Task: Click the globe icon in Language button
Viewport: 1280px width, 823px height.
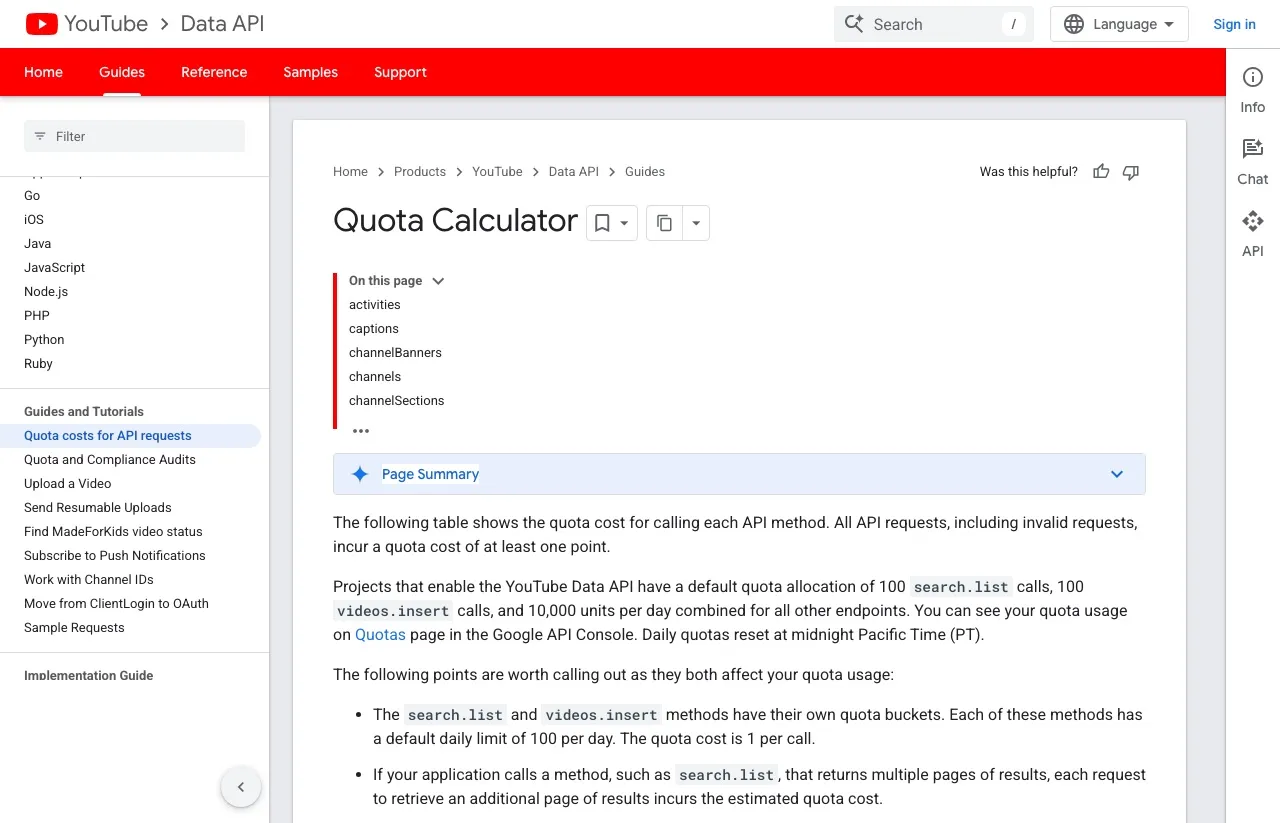Action: (x=1074, y=24)
